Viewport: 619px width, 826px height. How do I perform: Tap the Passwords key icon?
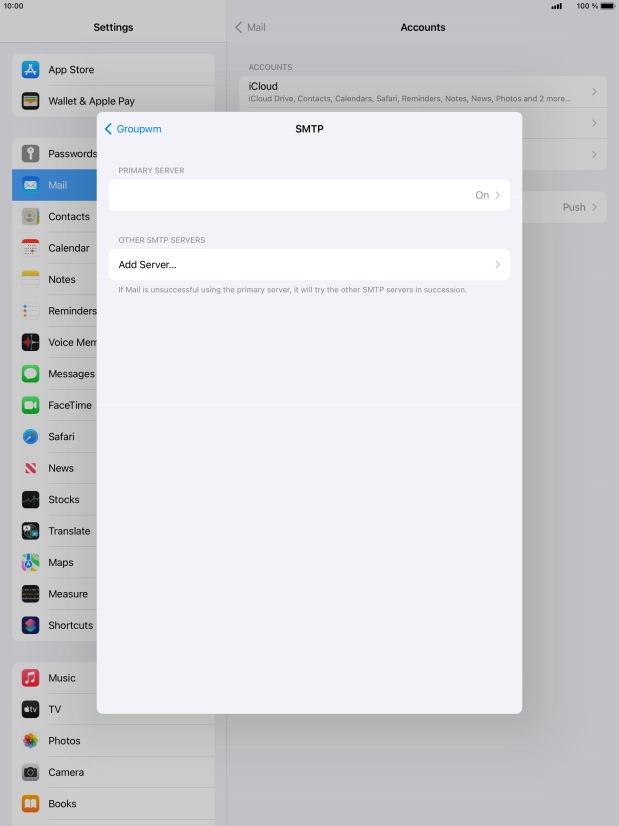point(30,154)
